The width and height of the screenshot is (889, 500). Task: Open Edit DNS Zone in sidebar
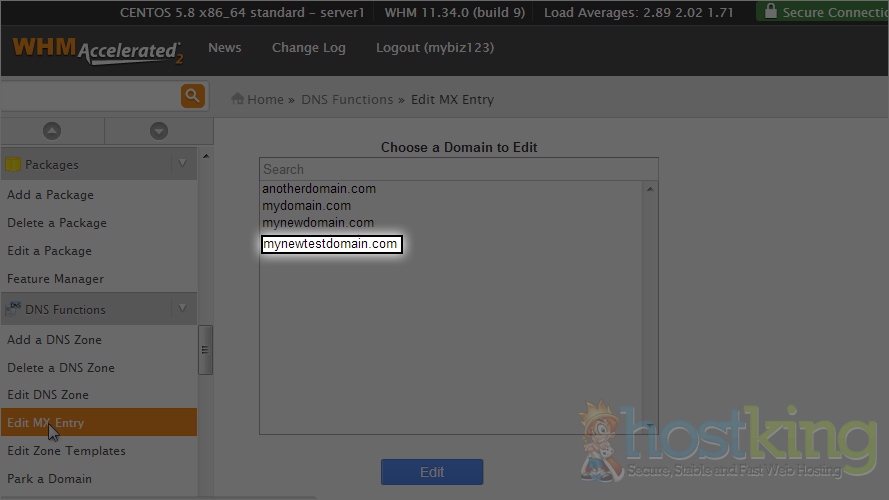48,395
